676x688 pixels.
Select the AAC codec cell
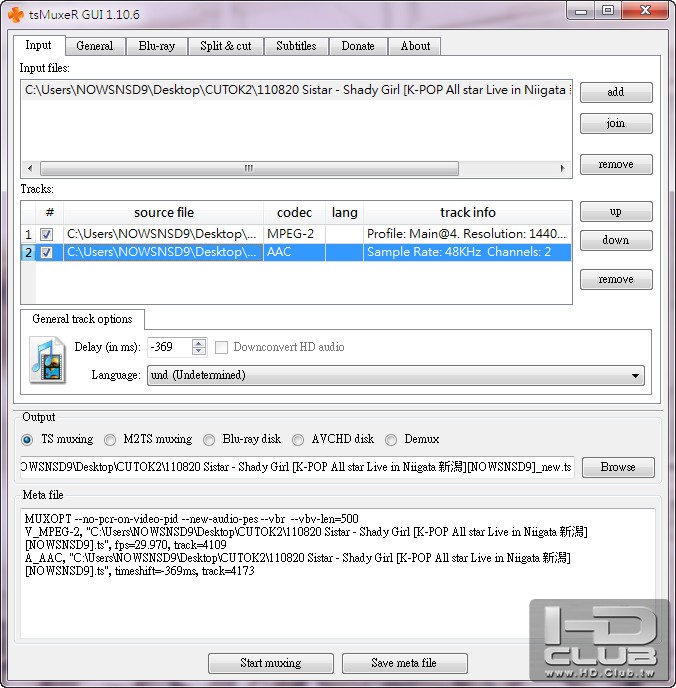pyautogui.click(x=294, y=252)
